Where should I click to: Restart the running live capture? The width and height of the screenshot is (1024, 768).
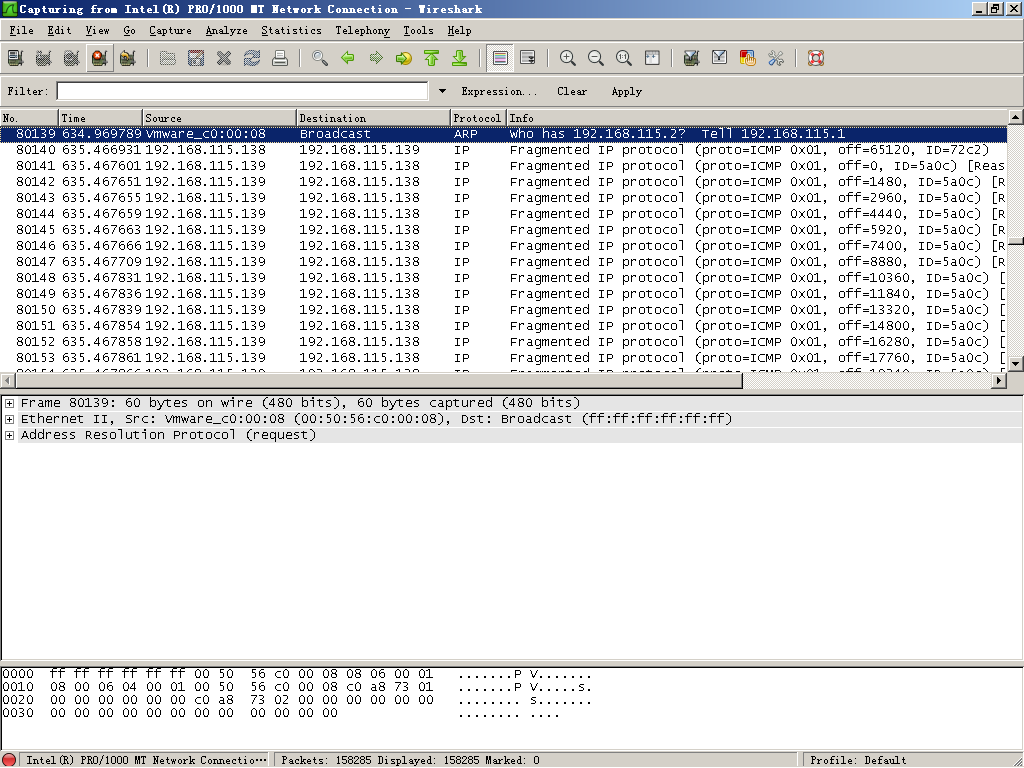[127, 58]
